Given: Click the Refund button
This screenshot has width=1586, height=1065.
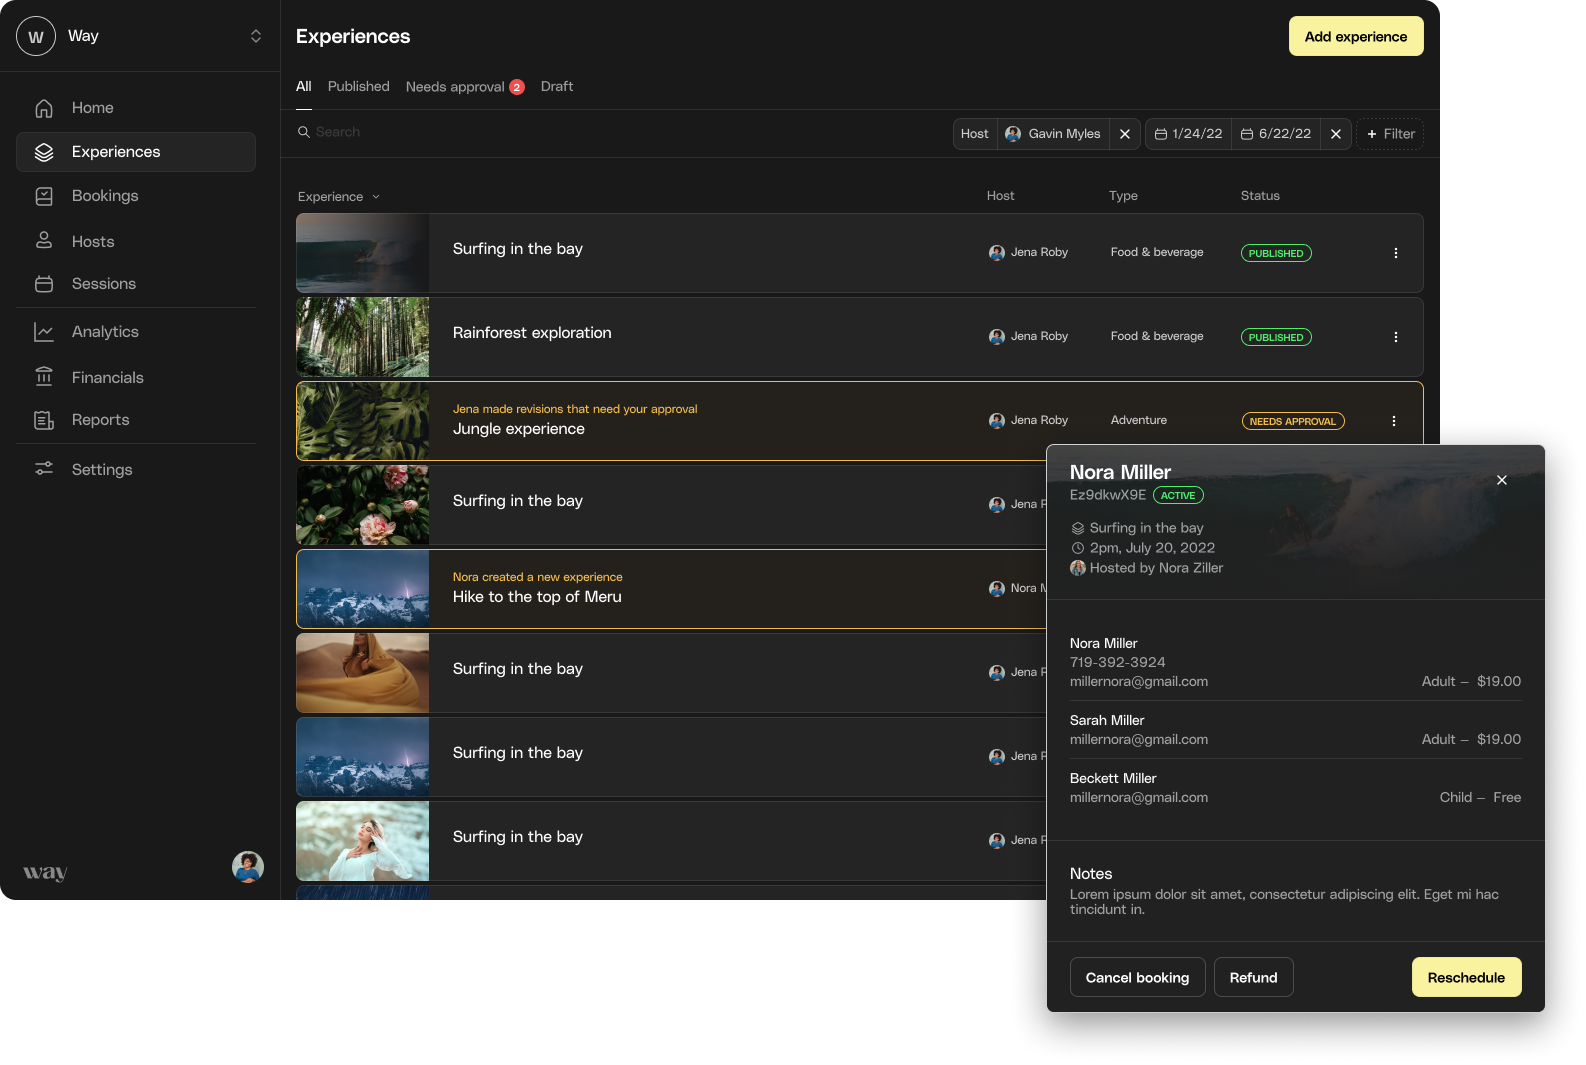Looking at the screenshot, I should point(1254,977).
